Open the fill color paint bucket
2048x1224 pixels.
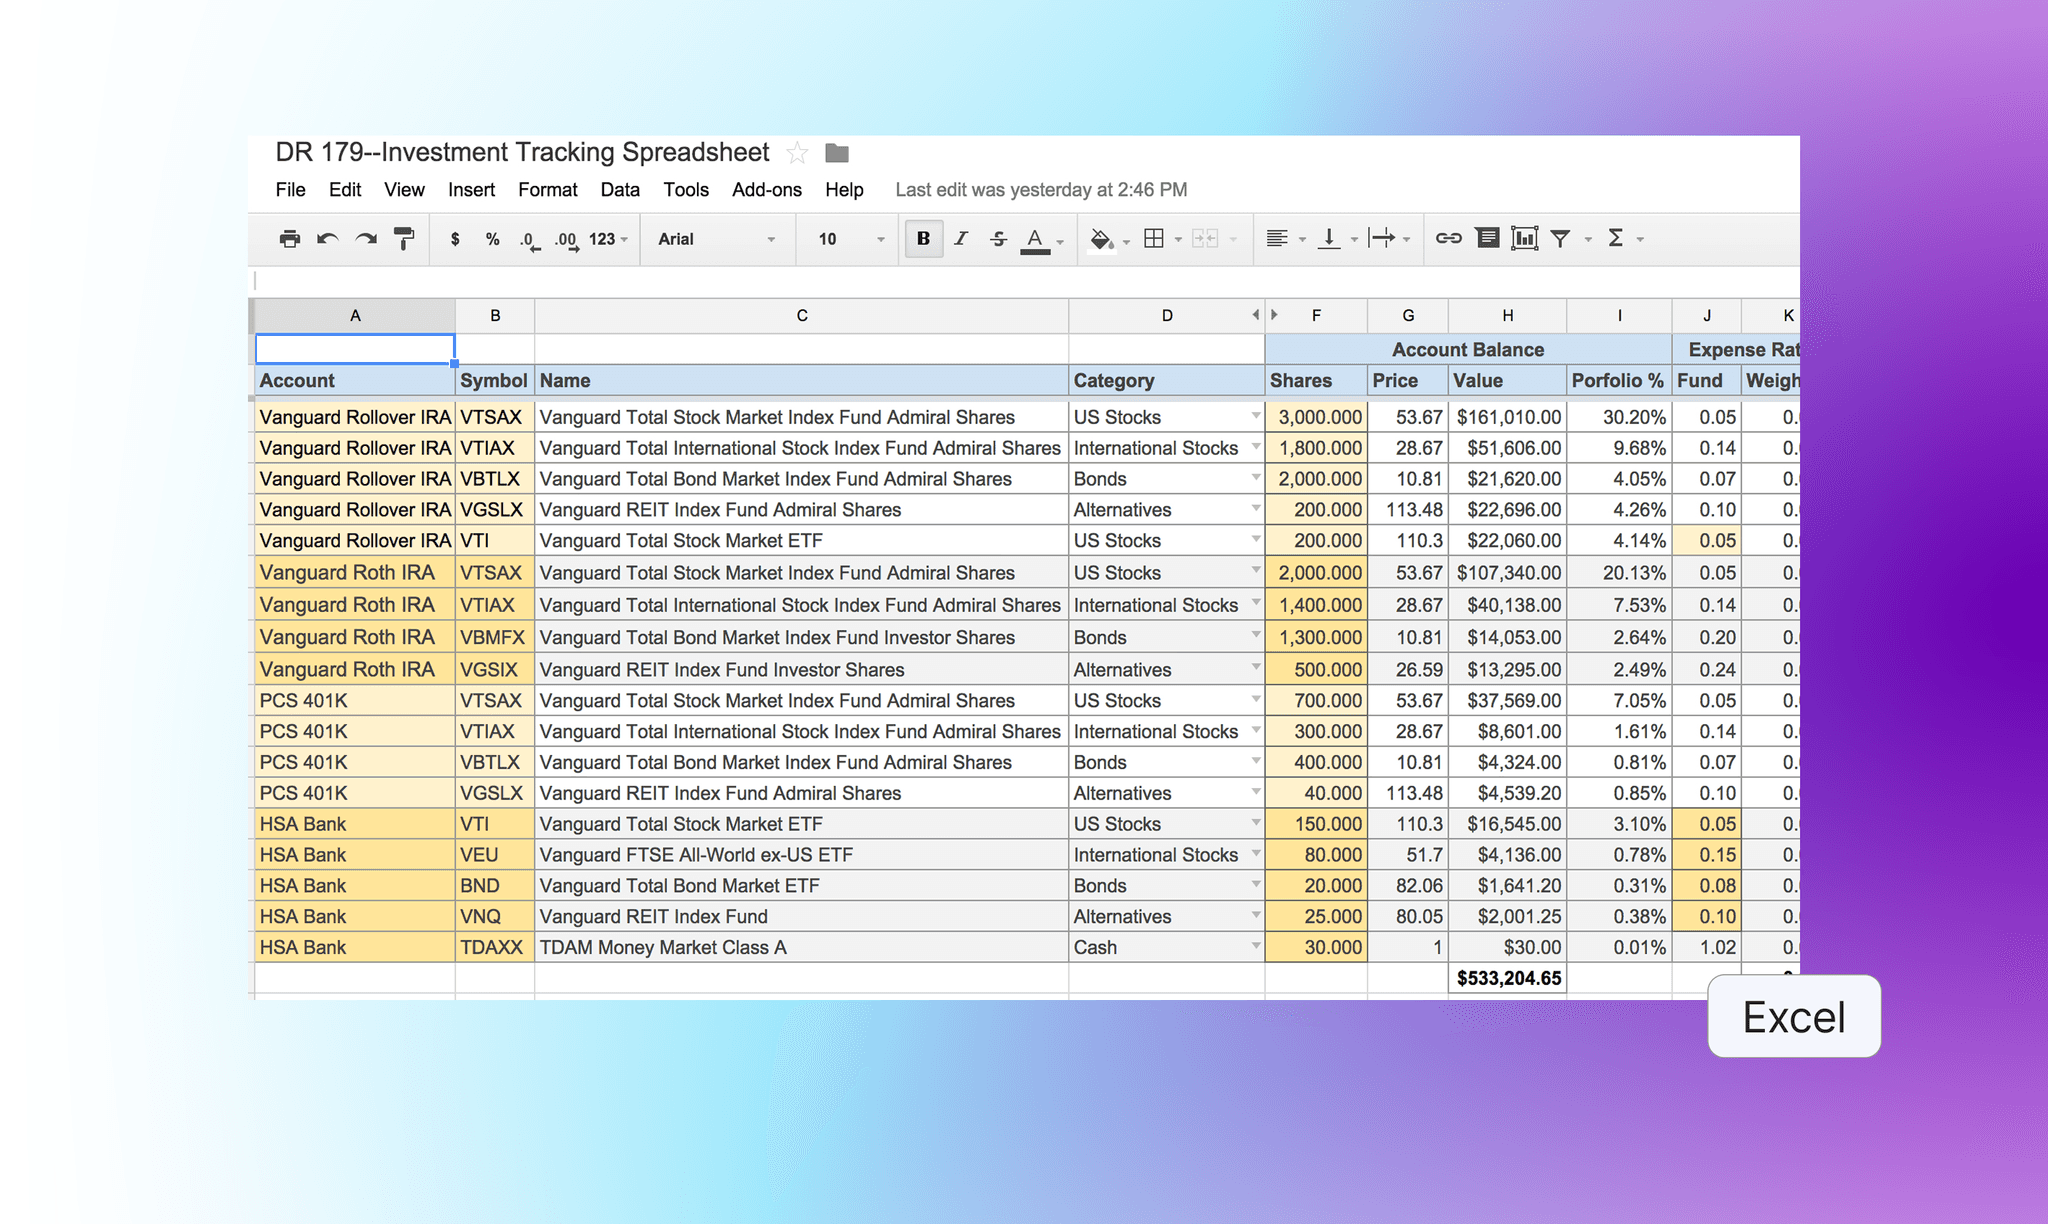coord(1101,239)
